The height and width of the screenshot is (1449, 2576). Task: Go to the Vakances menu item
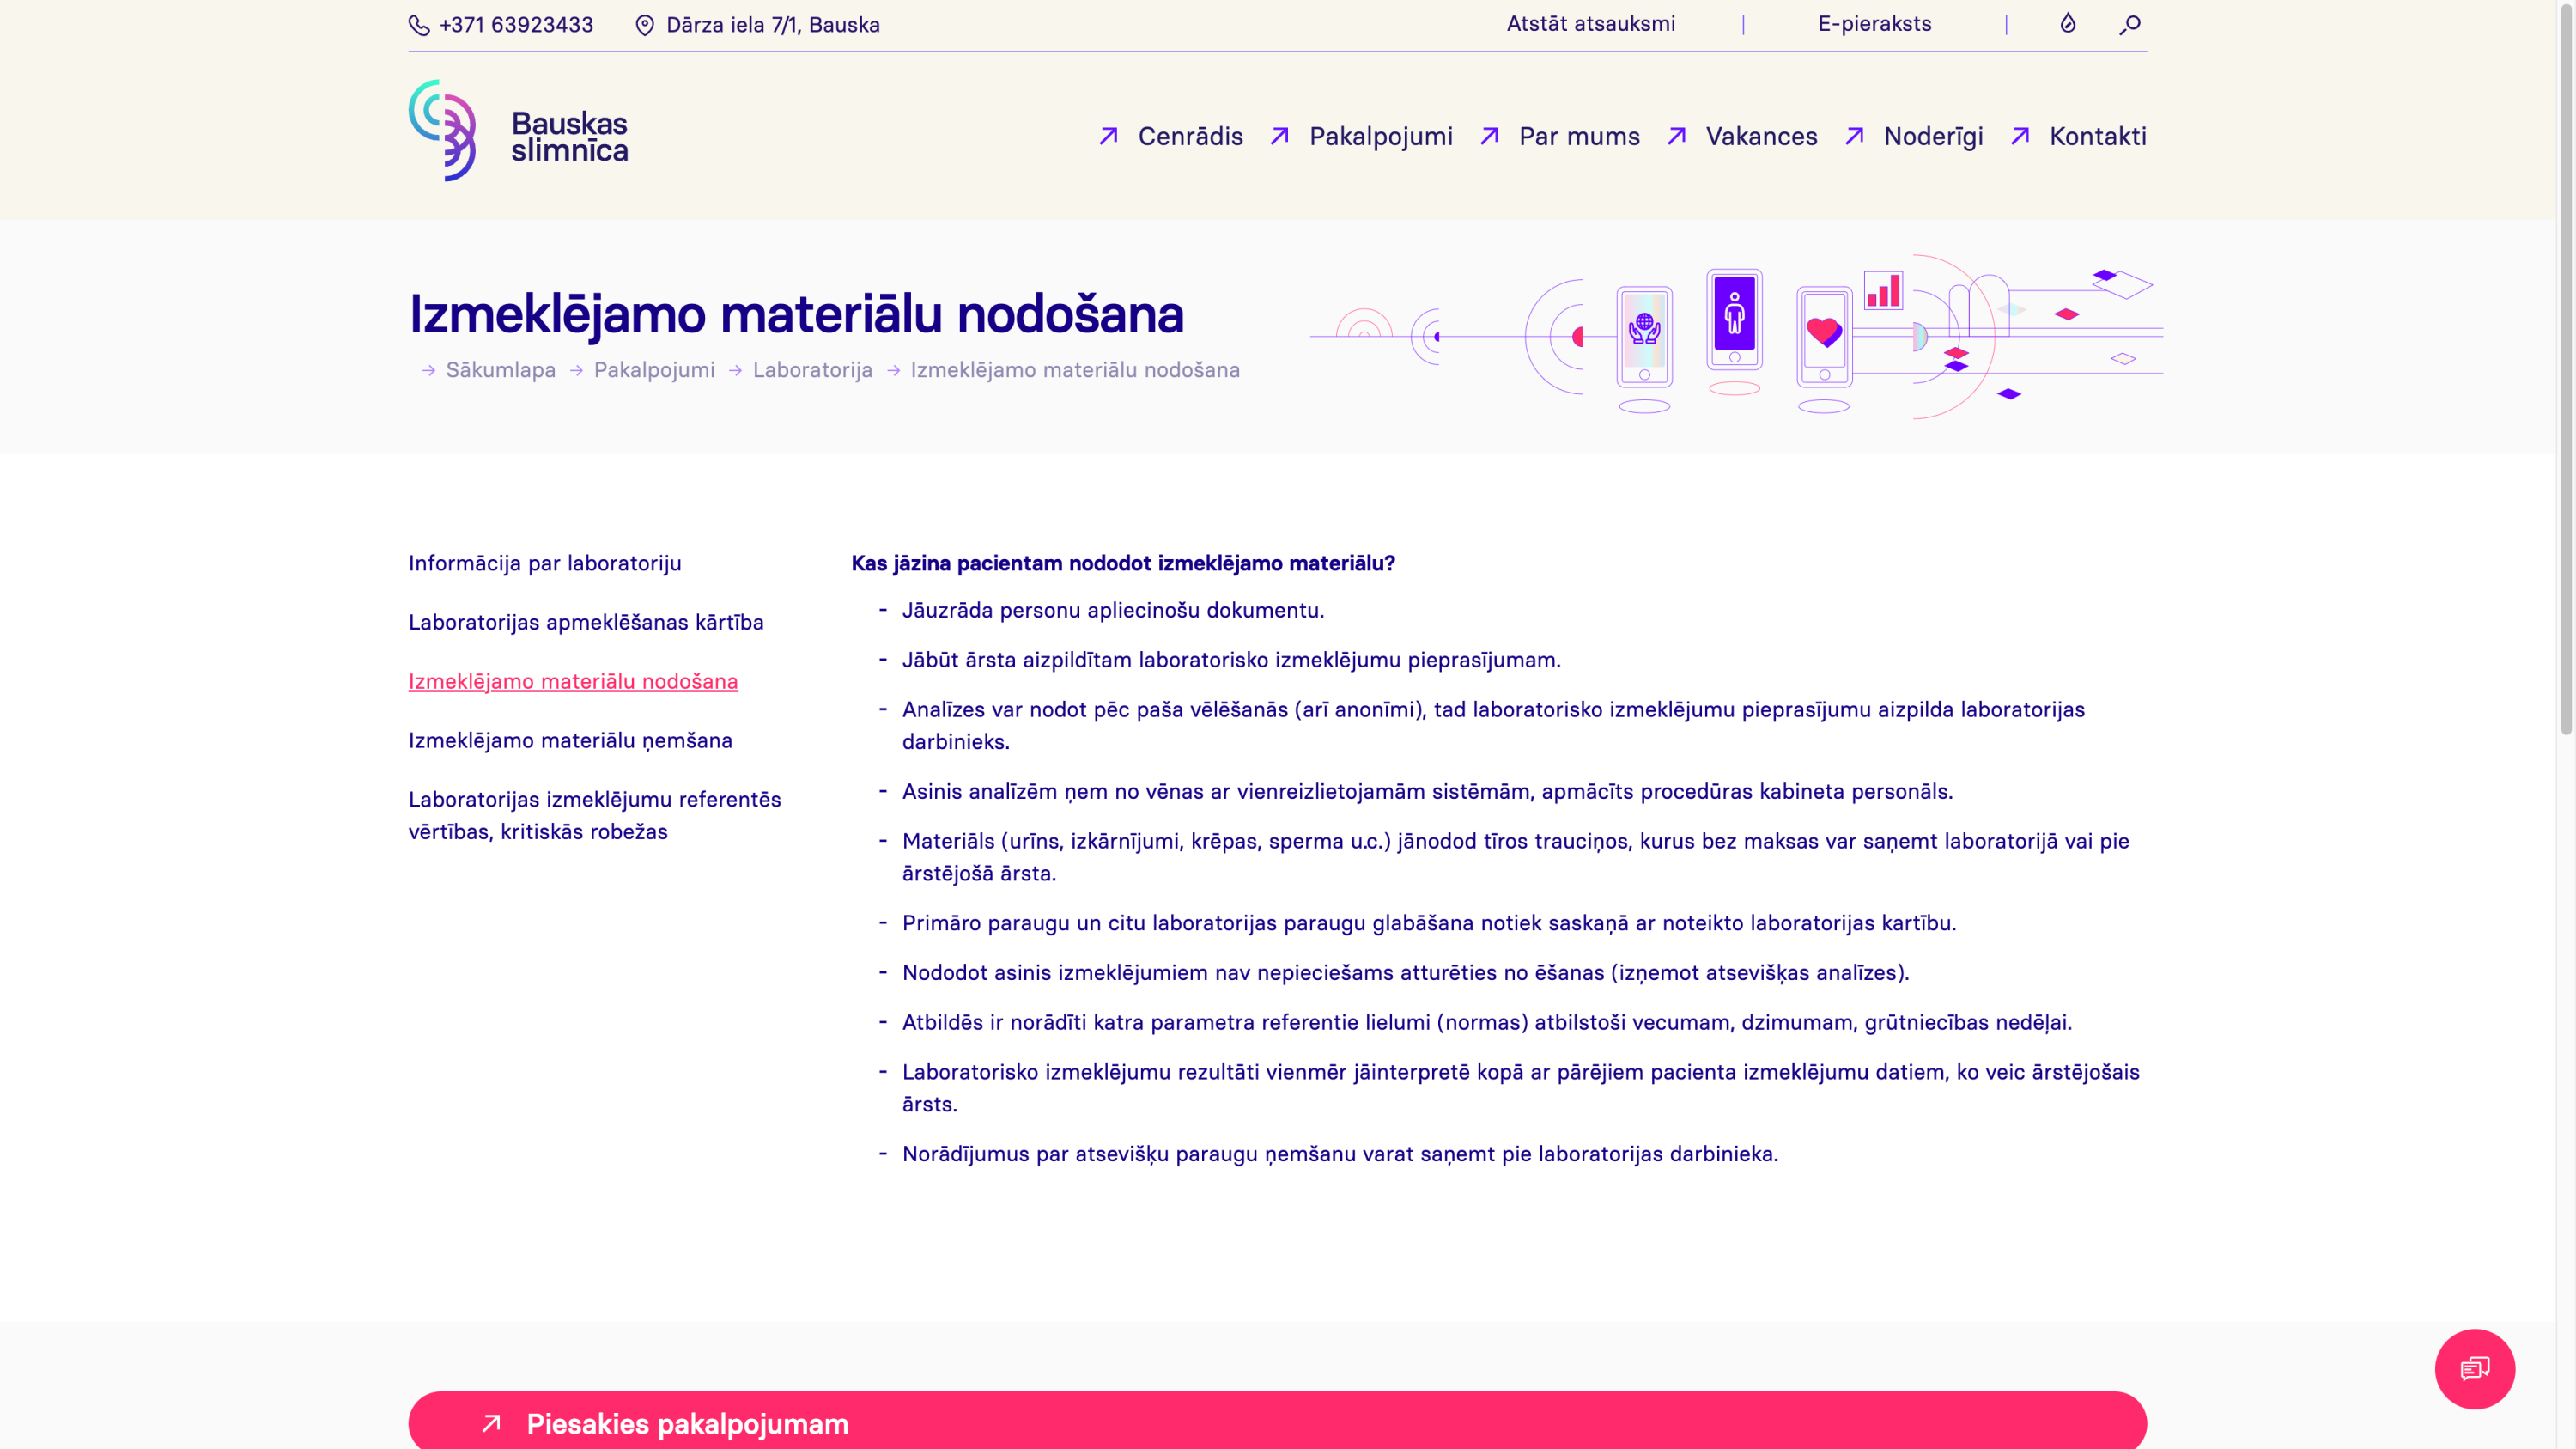point(1761,136)
